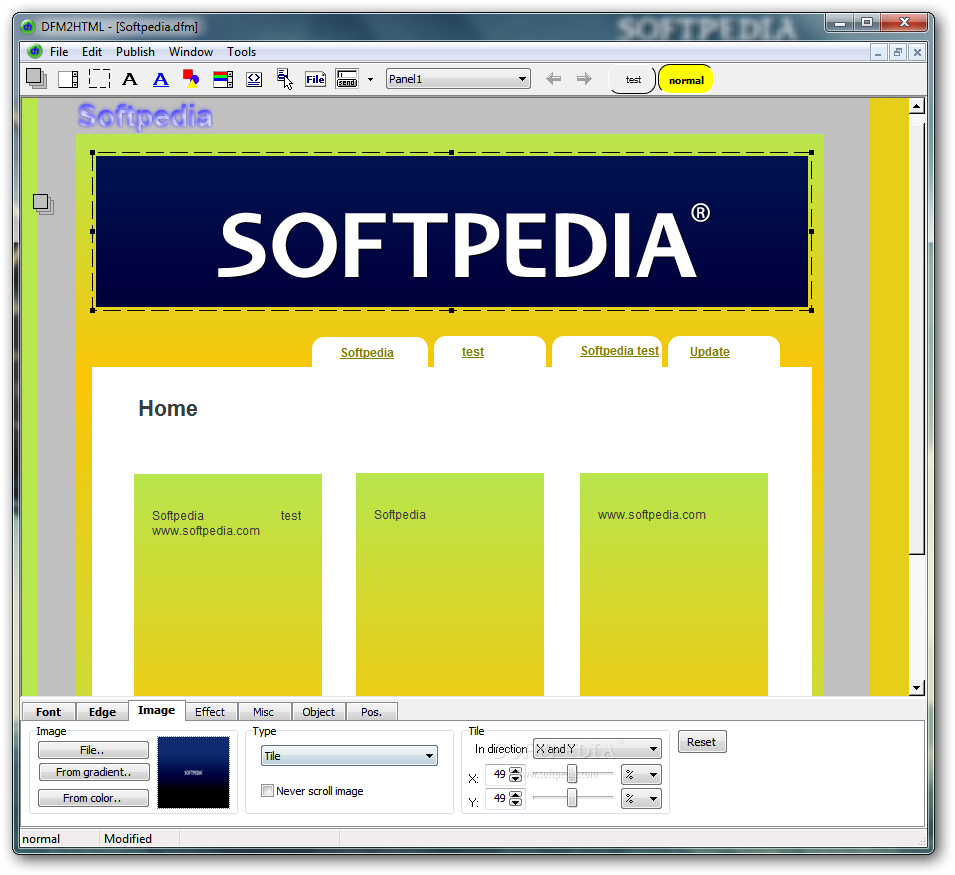The width and height of the screenshot is (955, 875).
Task: Open the File menu
Action: pos(59,52)
